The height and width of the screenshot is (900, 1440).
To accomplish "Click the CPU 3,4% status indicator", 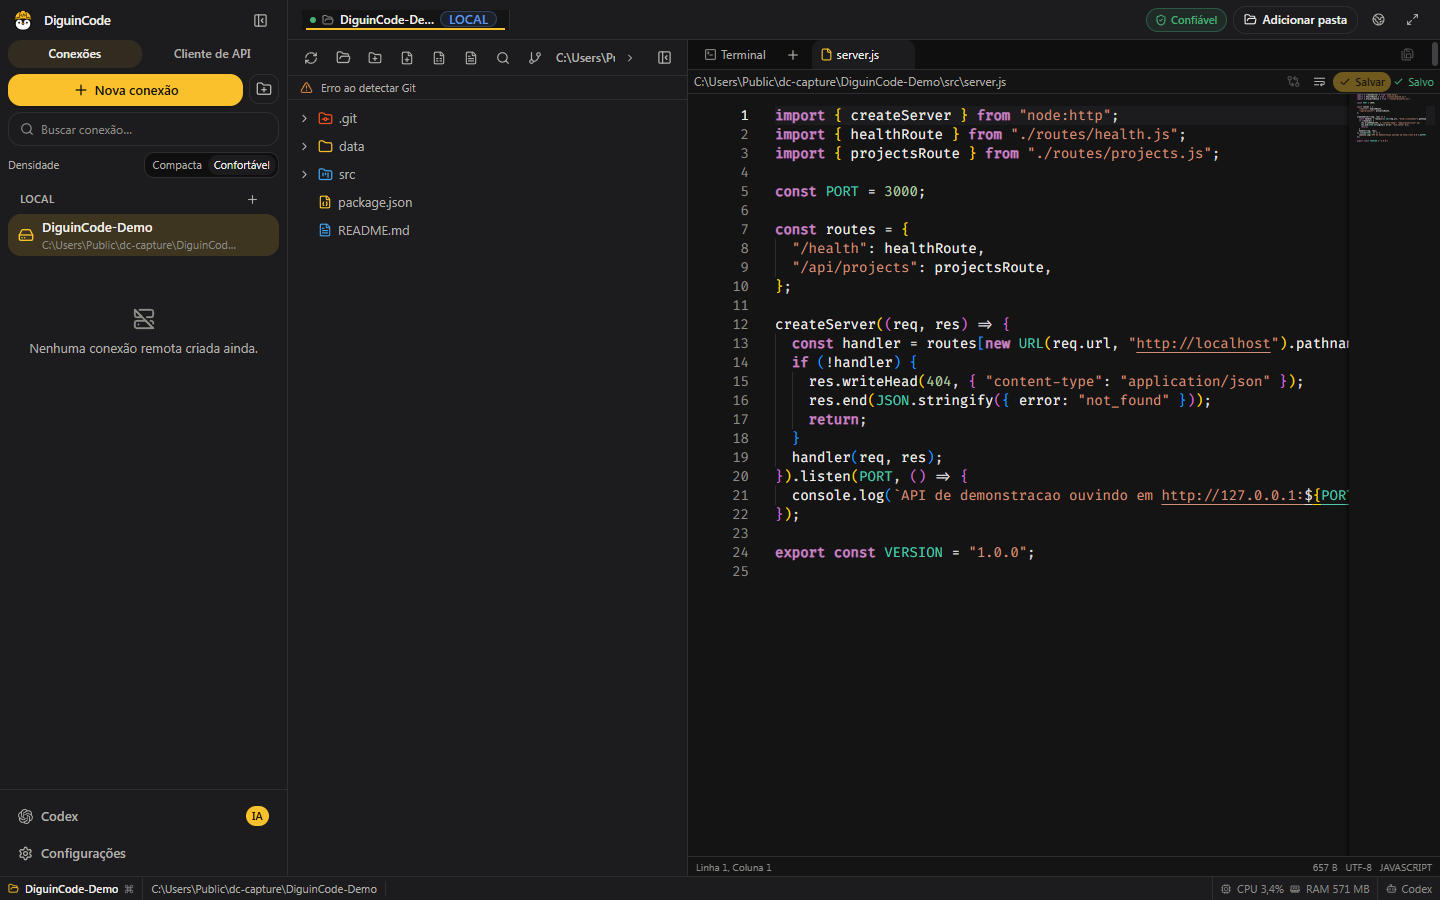I will 1251,889.
